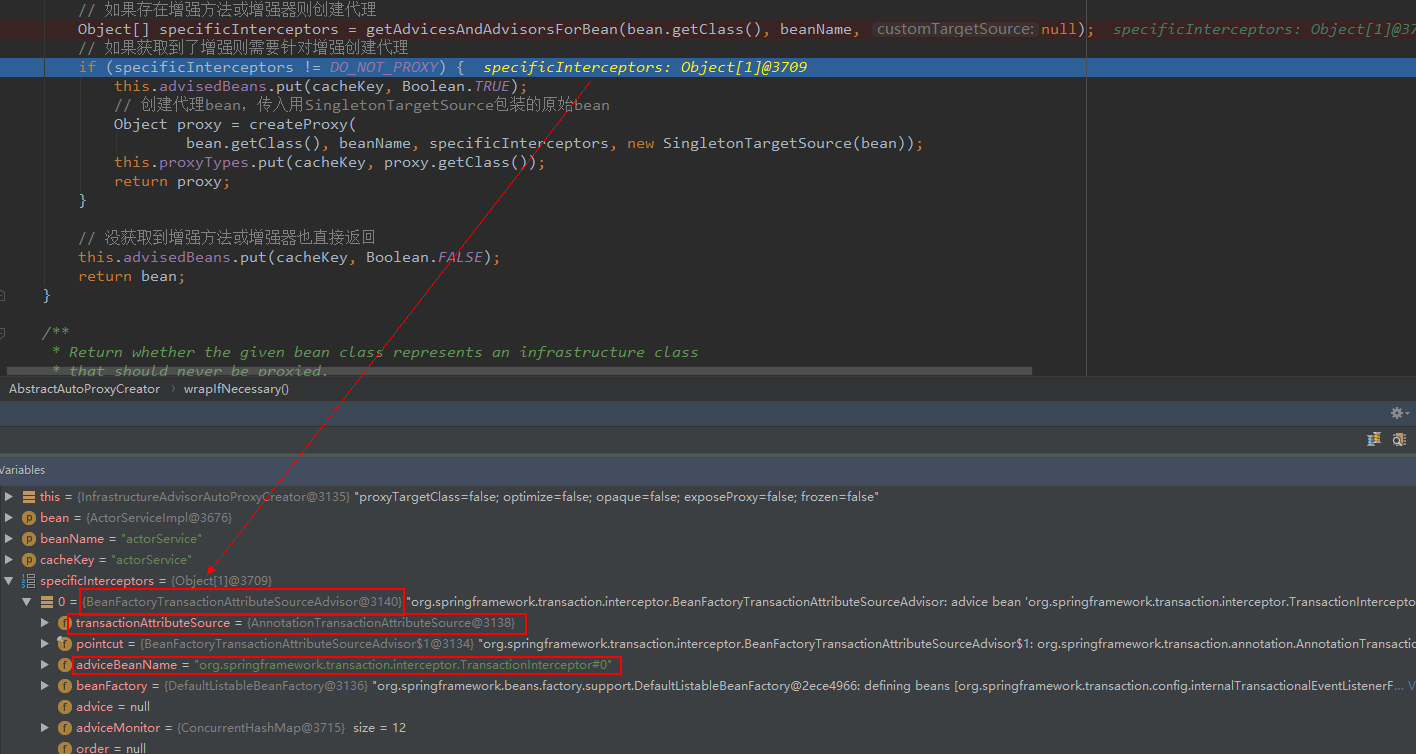Click wrapIfNecessary() breadcrumb

point(236,389)
